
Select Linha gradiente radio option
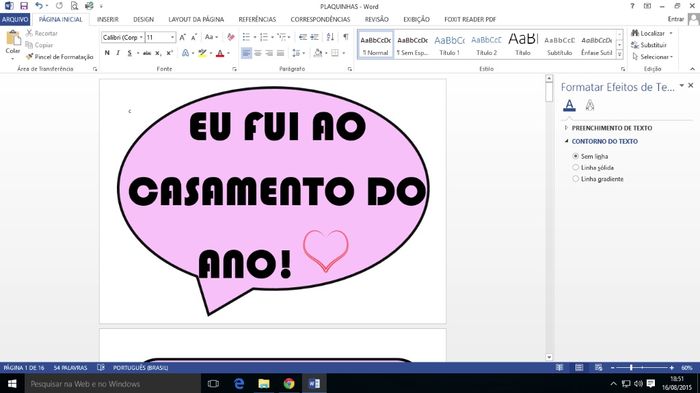pyautogui.click(x=575, y=179)
